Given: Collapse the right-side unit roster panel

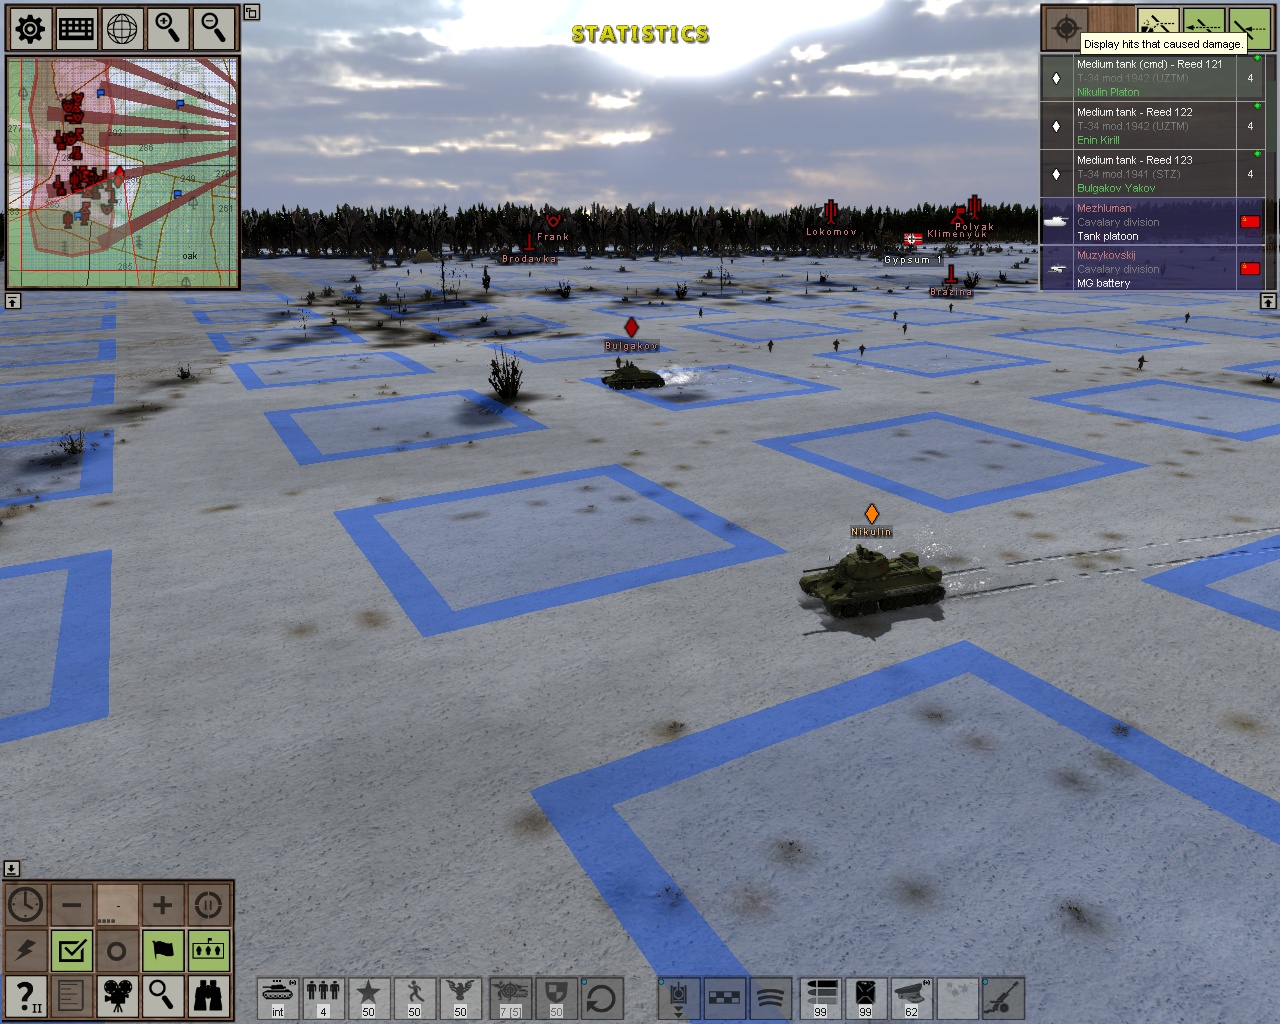Looking at the screenshot, I should pyautogui.click(x=1266, y=300).
